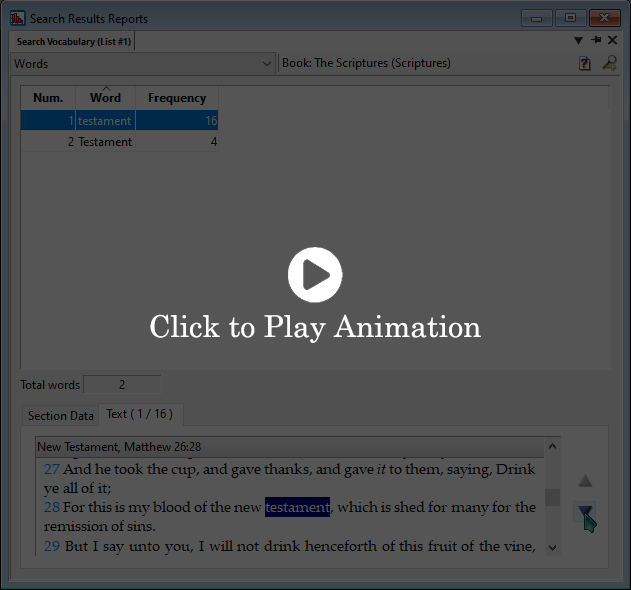This screenshot has width=631, height=590.
Task: Click verse number 27 link
Action: [52, 469]
